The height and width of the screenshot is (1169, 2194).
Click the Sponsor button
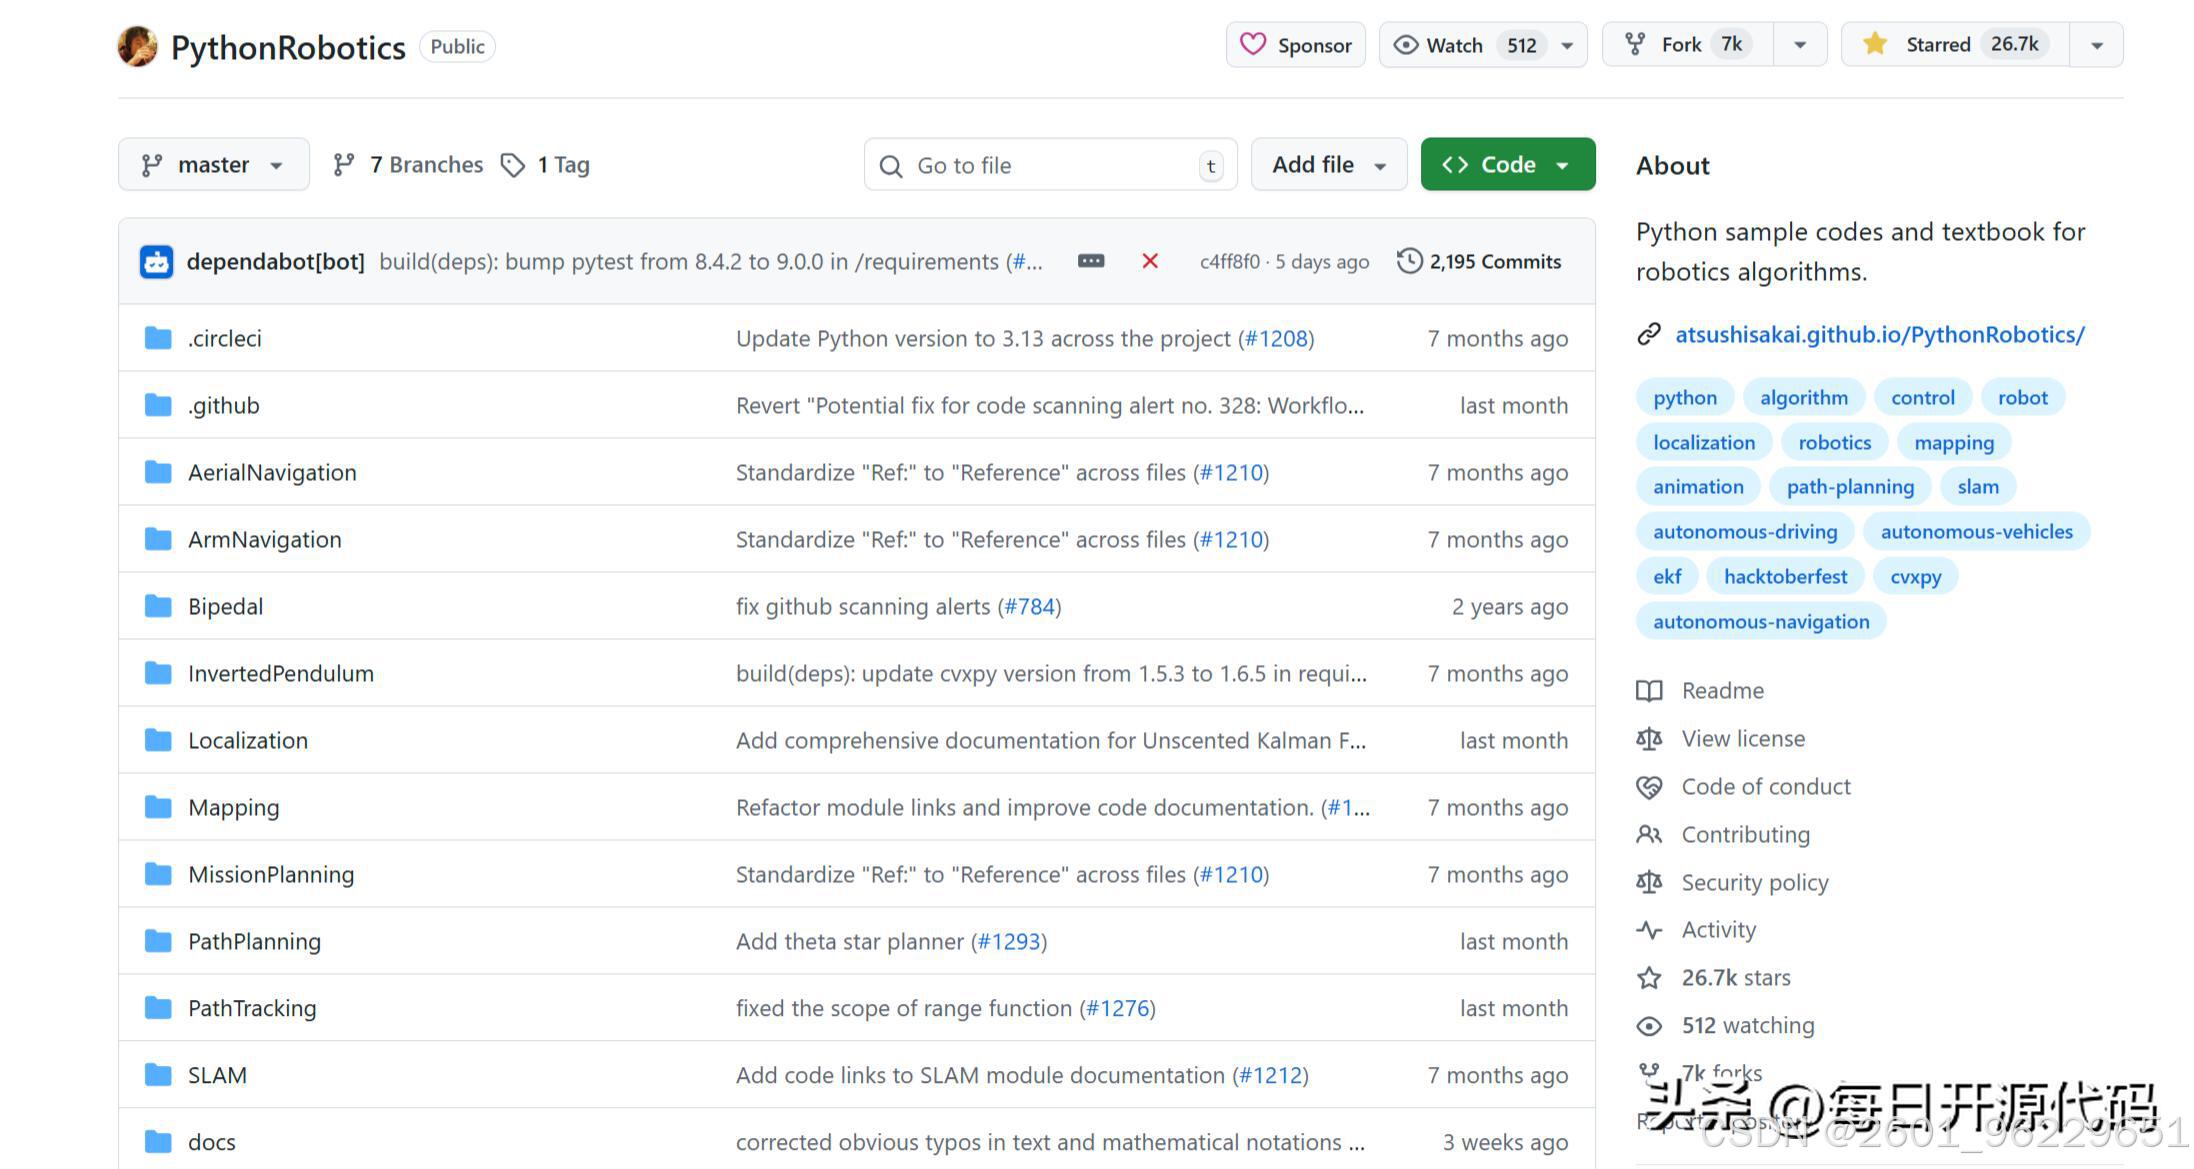tap(1296, 45)
